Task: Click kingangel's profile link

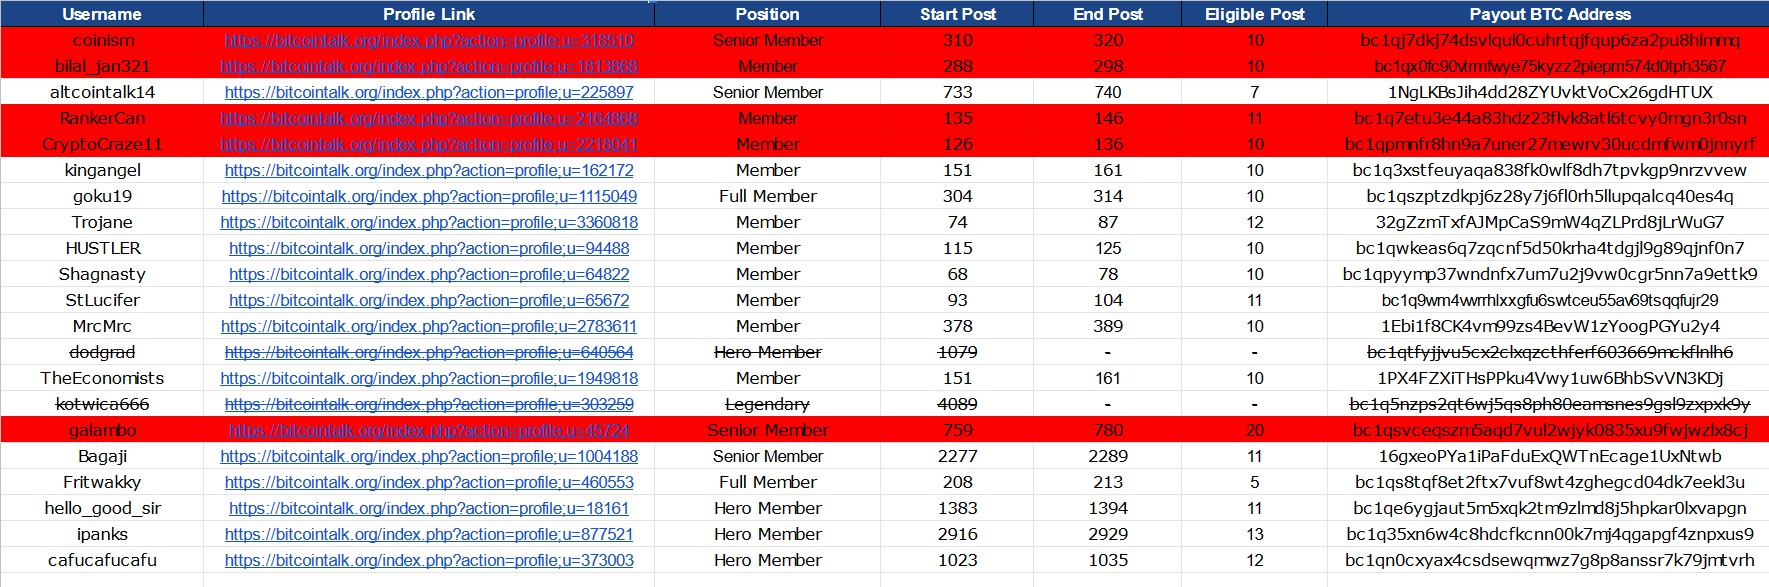Action: pos(429,170)
